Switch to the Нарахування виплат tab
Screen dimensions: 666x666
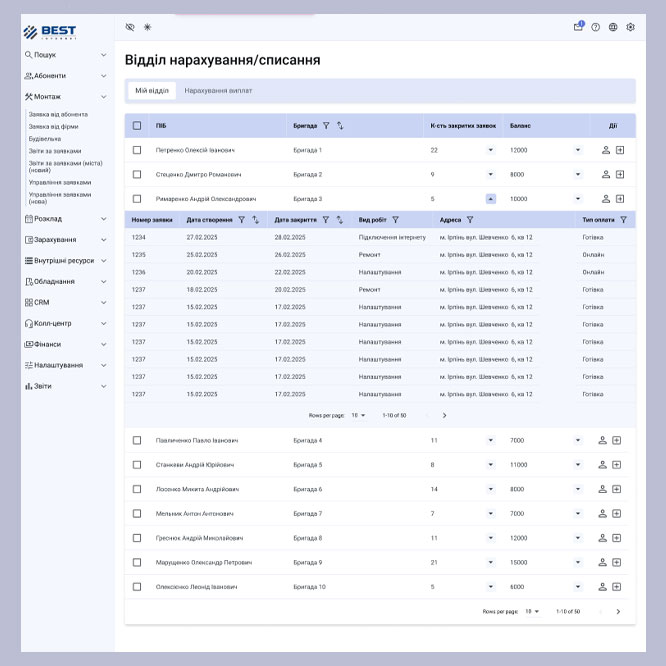[x=218, y=91]
